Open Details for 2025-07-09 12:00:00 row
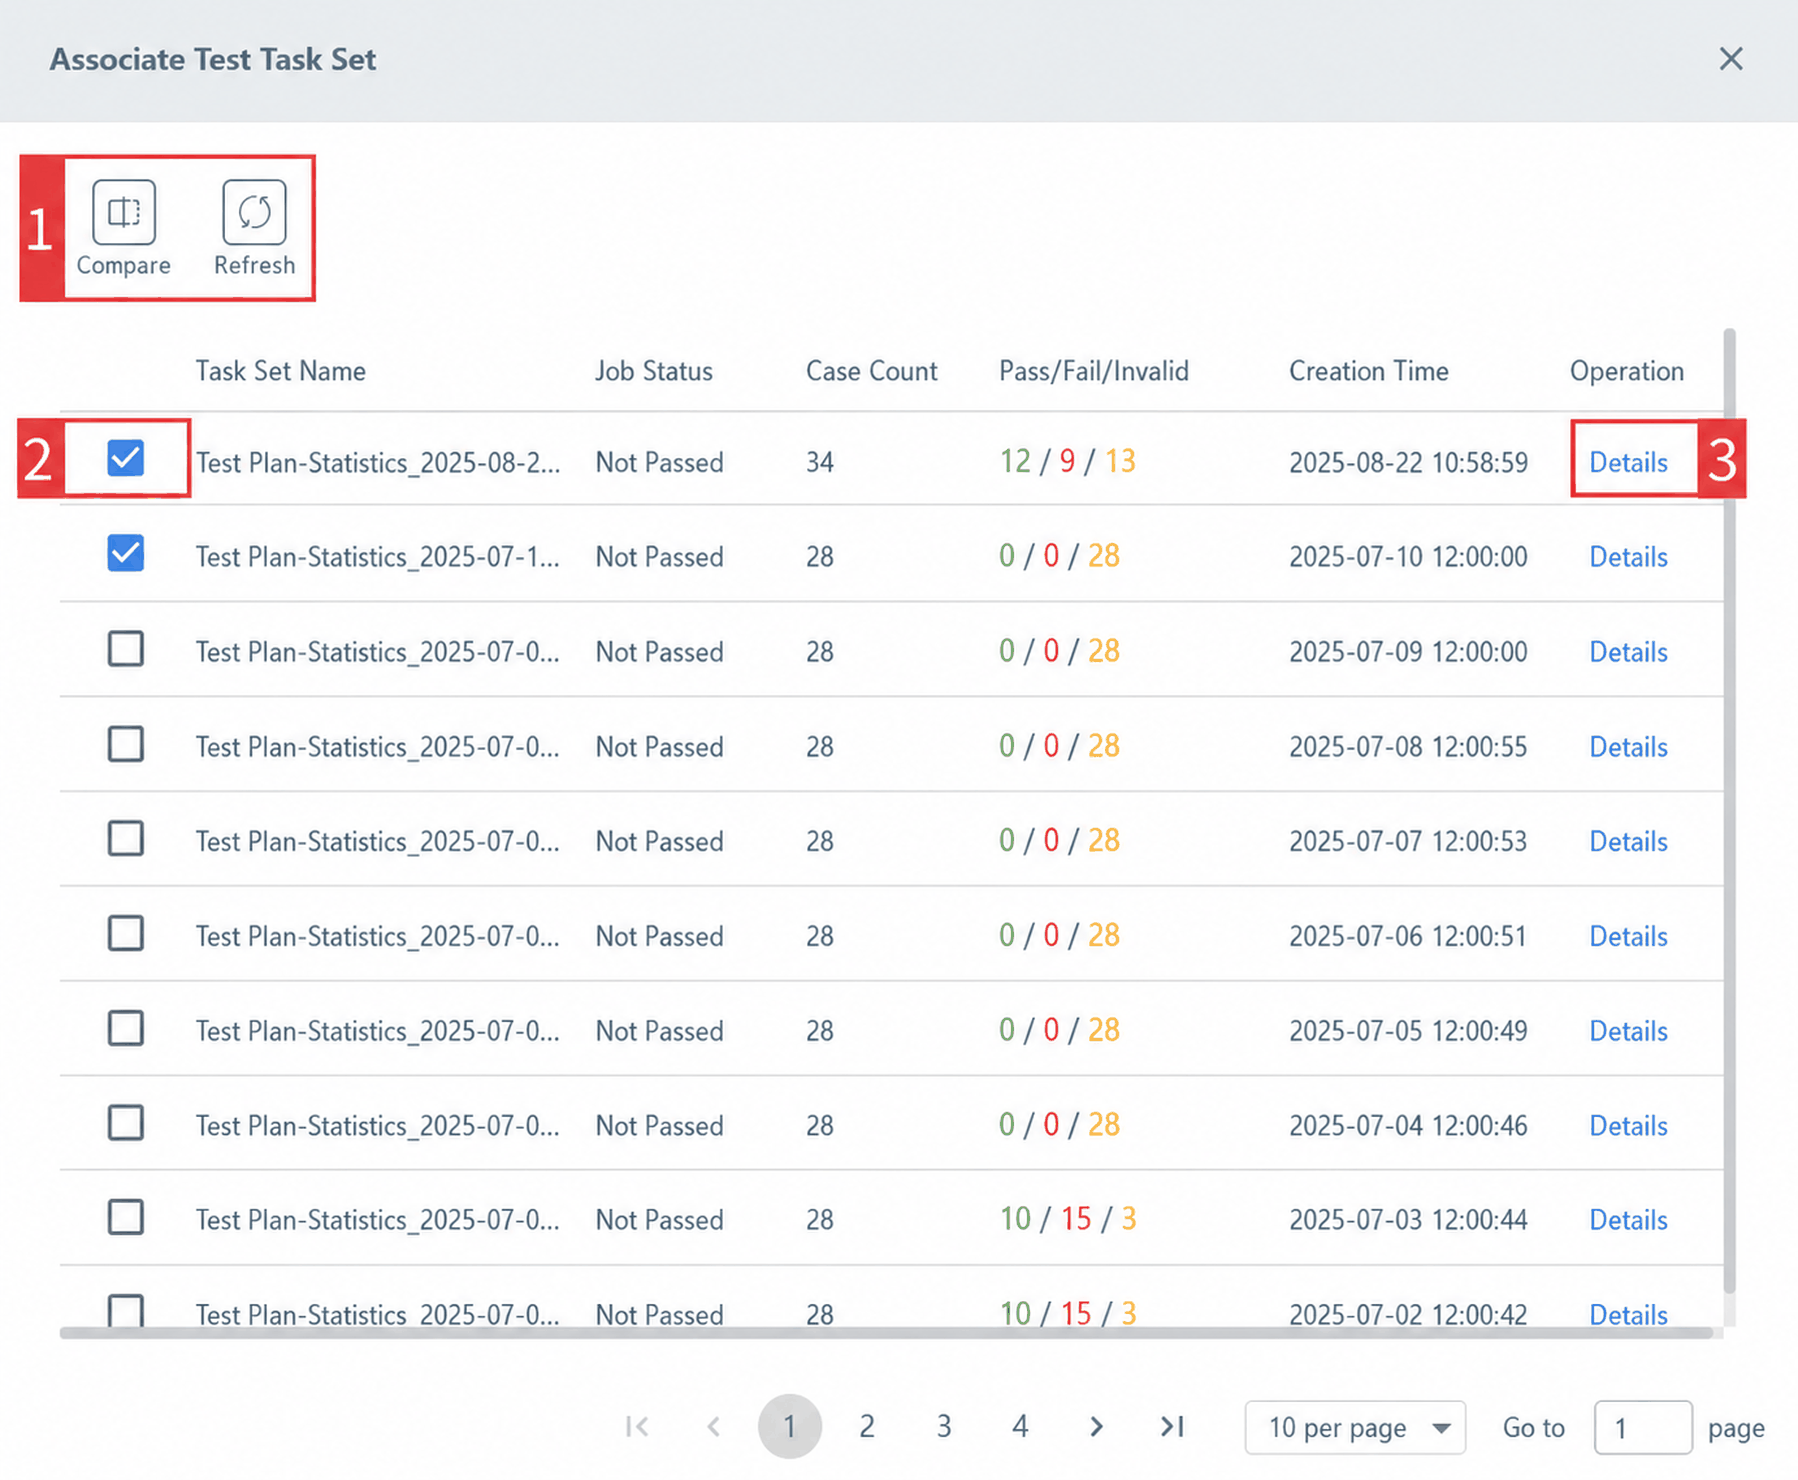Screen dimensions: 1798x1480 pos(1629,651)
